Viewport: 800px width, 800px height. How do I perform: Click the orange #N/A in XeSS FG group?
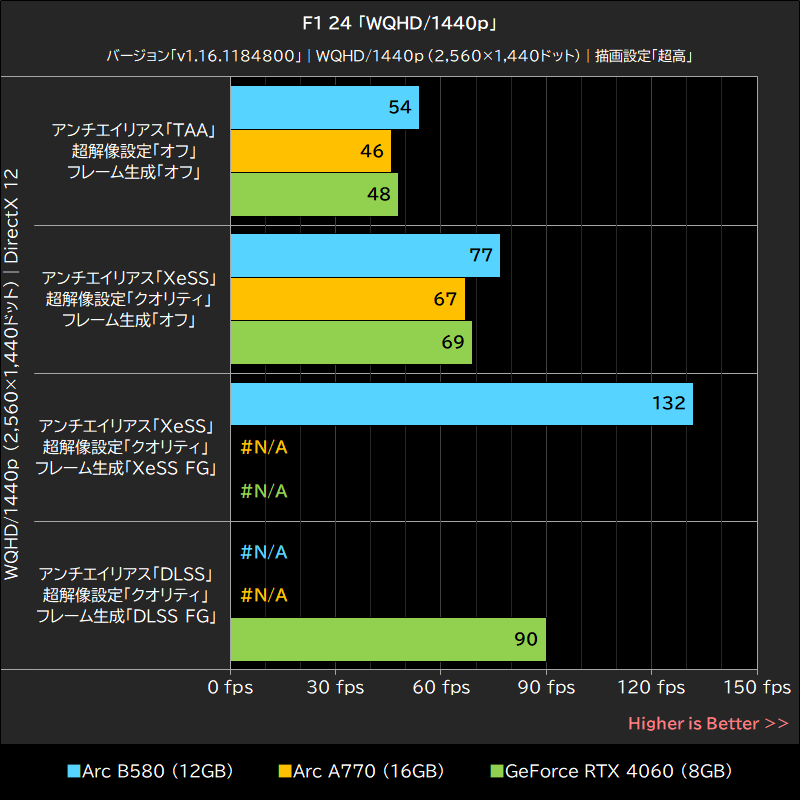coord(264,447)
